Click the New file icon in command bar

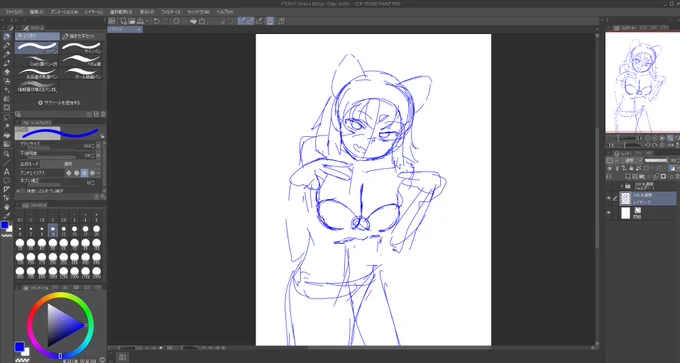tap(124, 21)
